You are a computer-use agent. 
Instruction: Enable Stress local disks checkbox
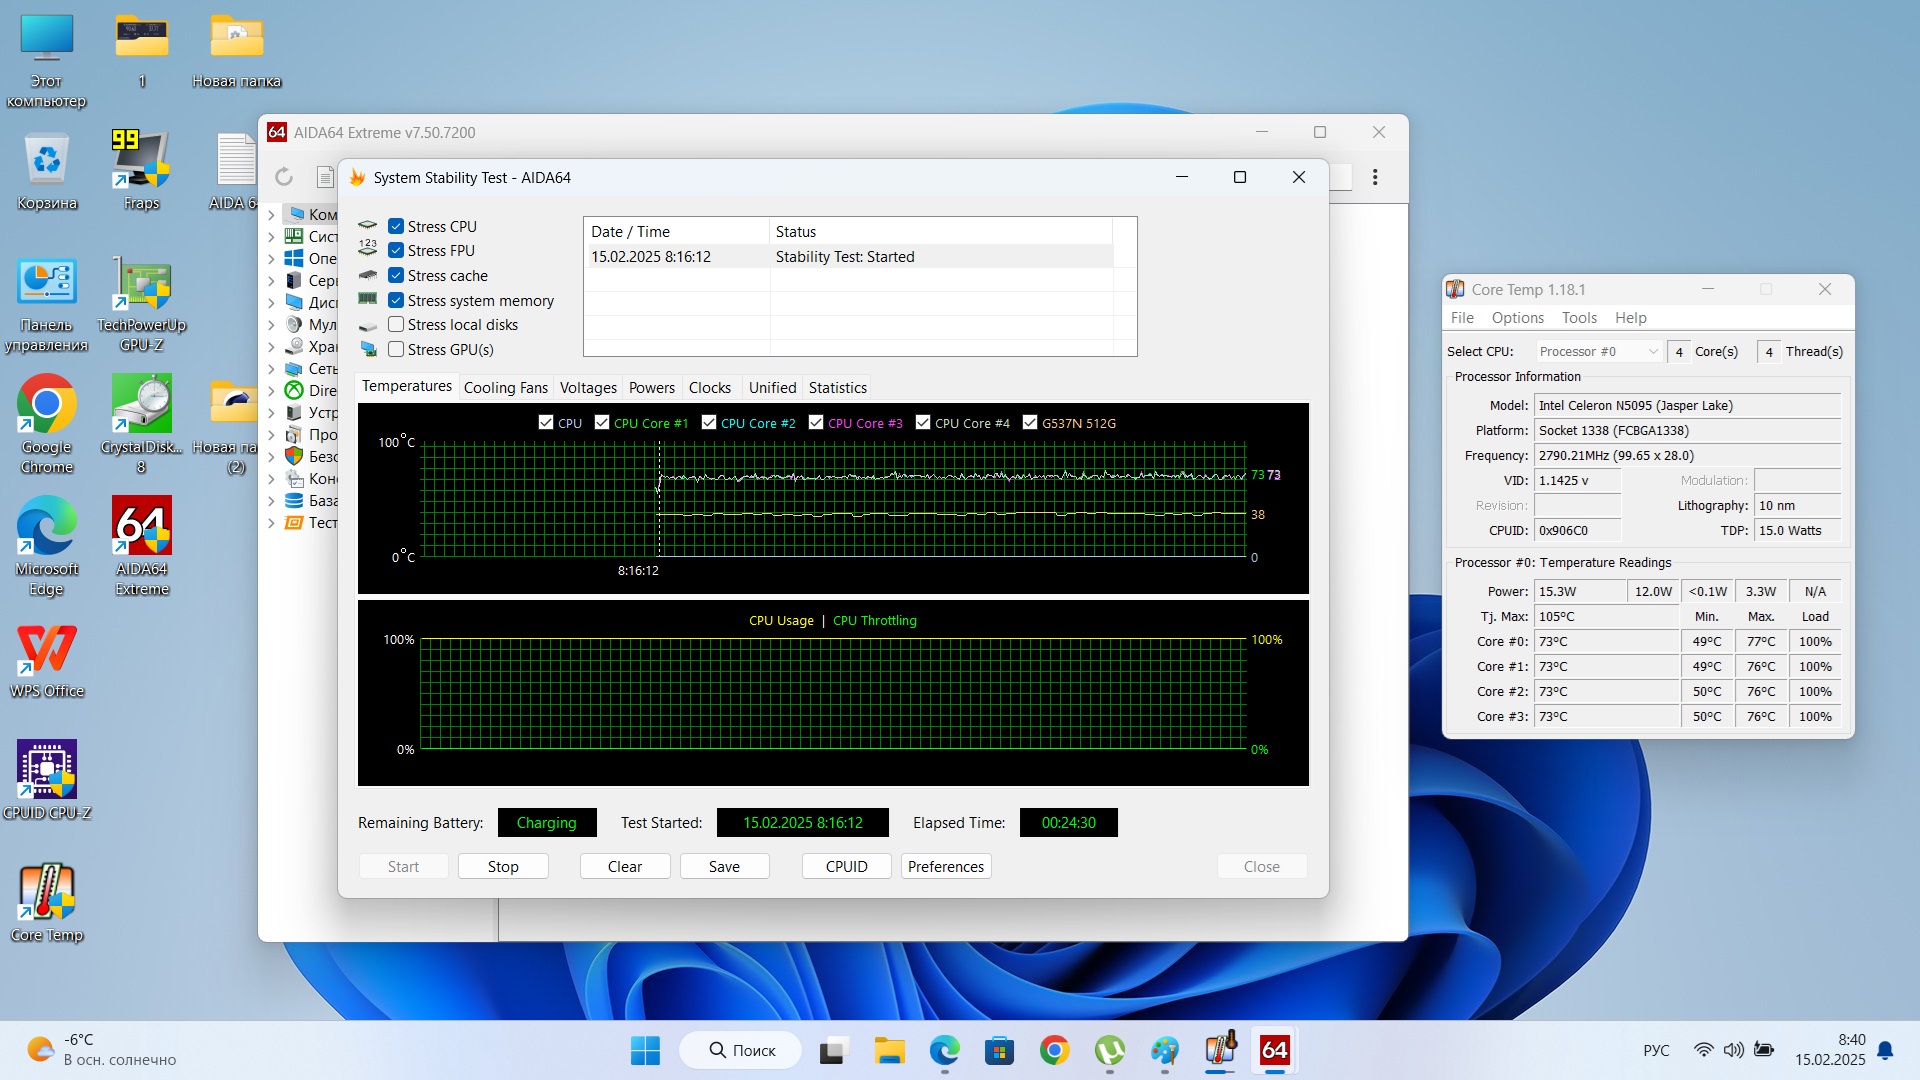(396, 325)
